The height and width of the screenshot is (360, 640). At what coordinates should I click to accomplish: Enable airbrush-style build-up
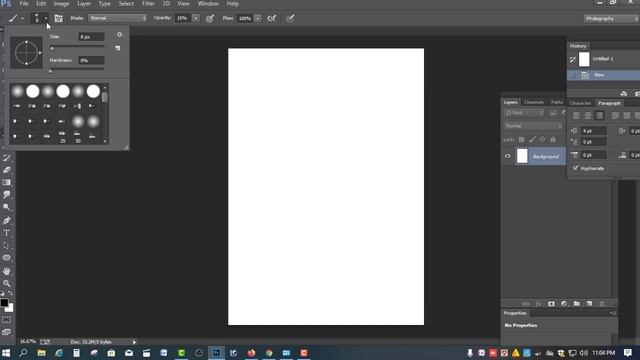271,18
